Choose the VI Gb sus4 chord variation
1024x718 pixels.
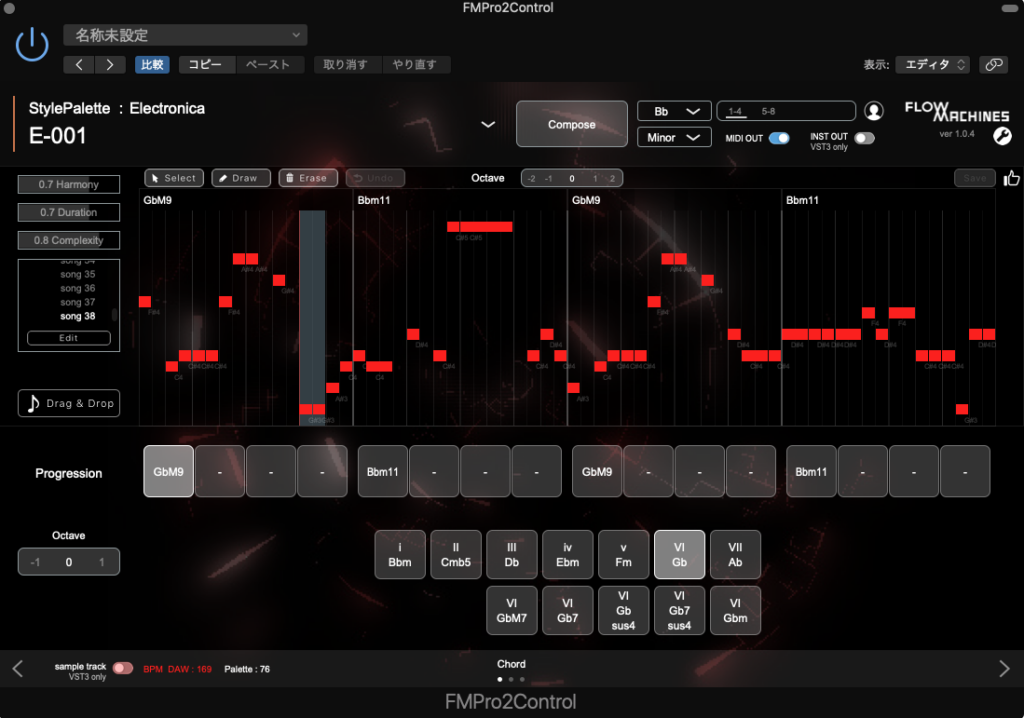[624, 610]
